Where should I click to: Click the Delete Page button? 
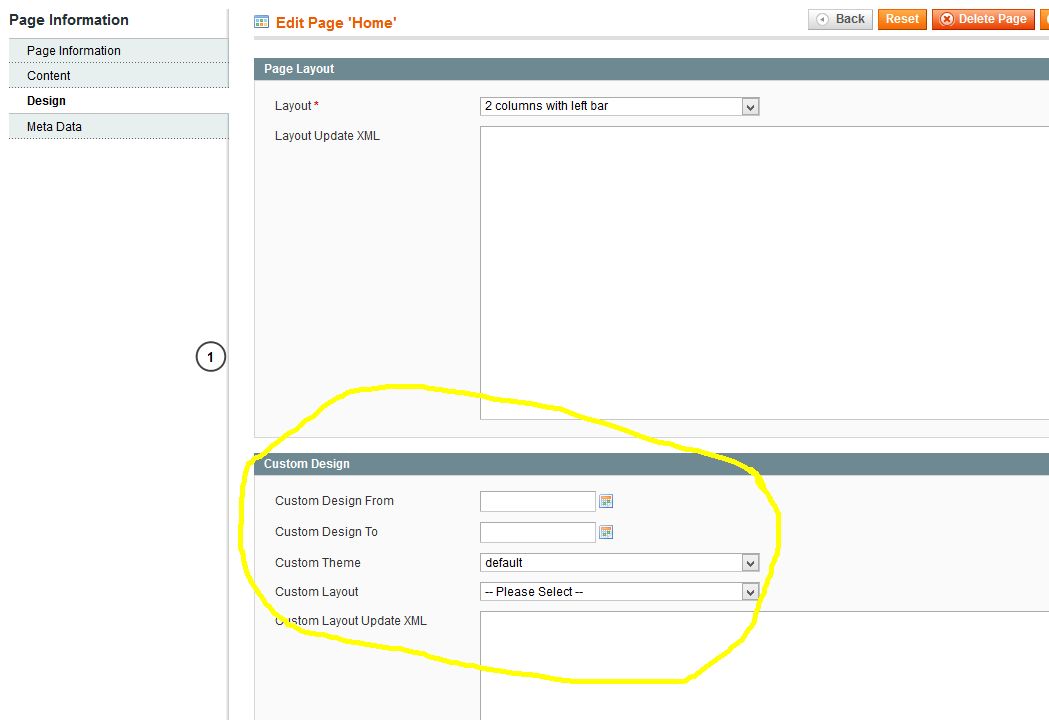(983, 19)
